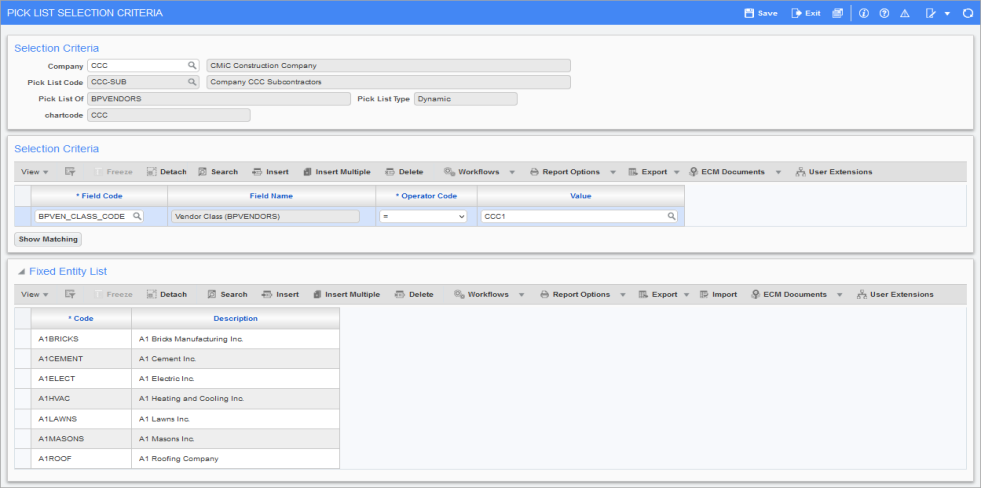Sort by Description column header
This screenshot has width=981, height=488.
click(235, 318)
